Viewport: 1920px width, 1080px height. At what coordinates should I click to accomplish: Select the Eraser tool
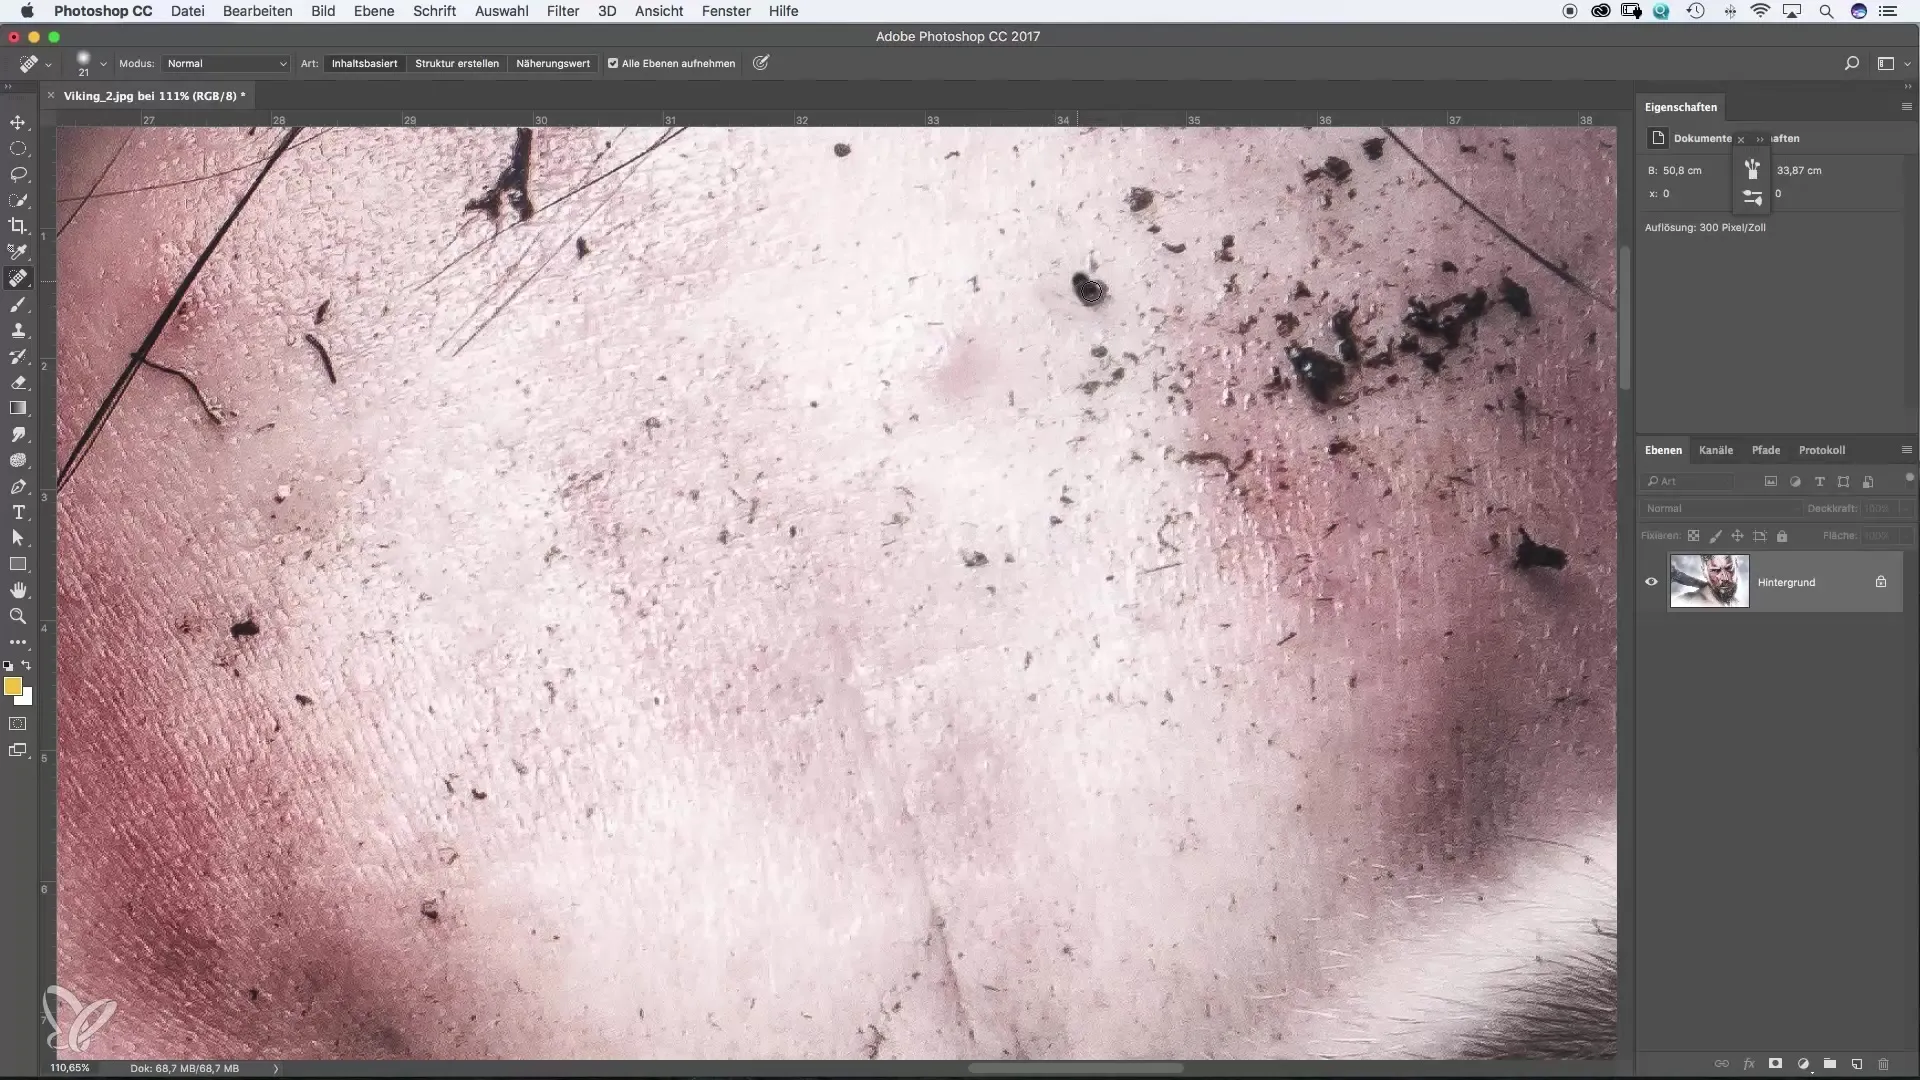(18, 382)
